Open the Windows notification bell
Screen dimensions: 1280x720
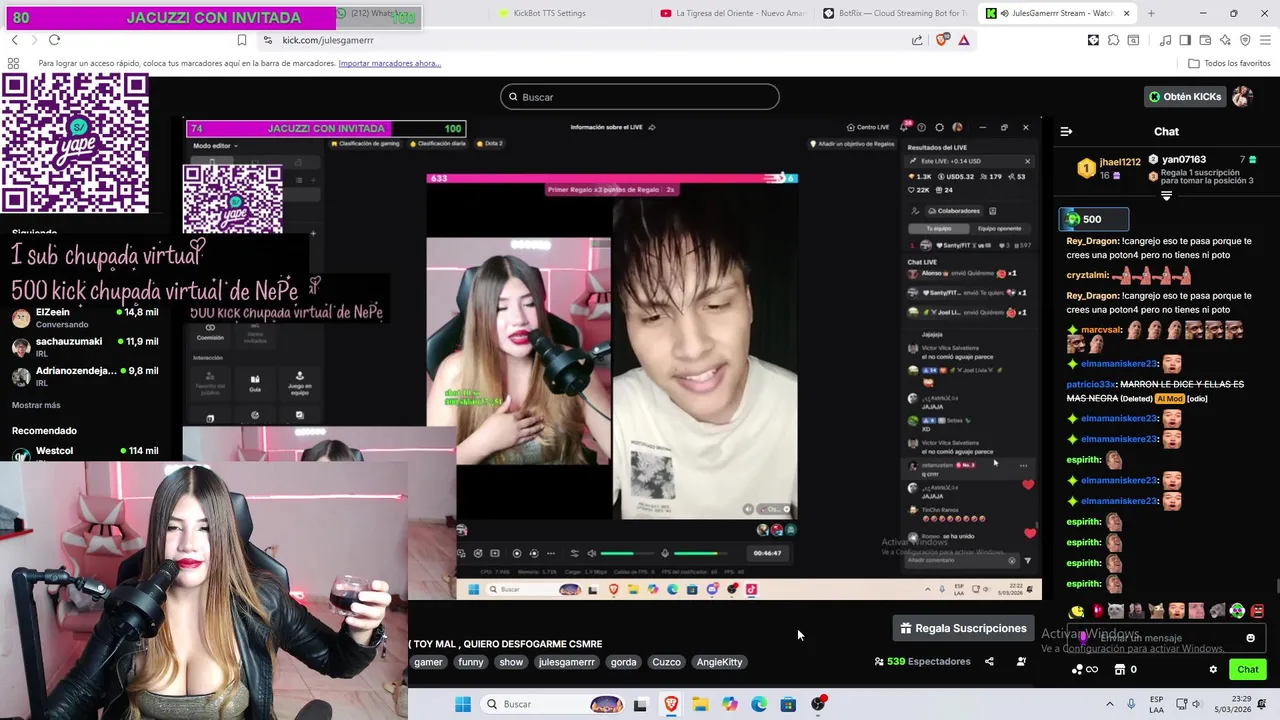click(x=1262, y=704)
